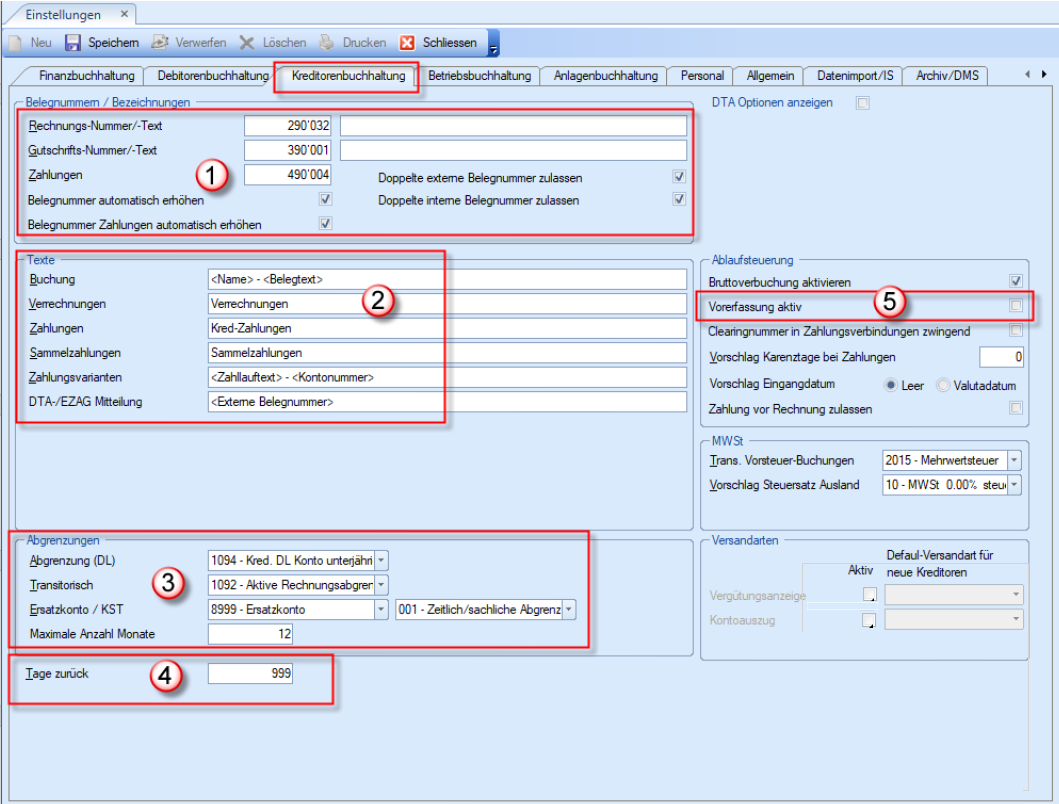The height and width of the screenshot is (804, 1059).
Task: Click the Rechnungs-Nummer number field
Action: (x=288, y=126)
